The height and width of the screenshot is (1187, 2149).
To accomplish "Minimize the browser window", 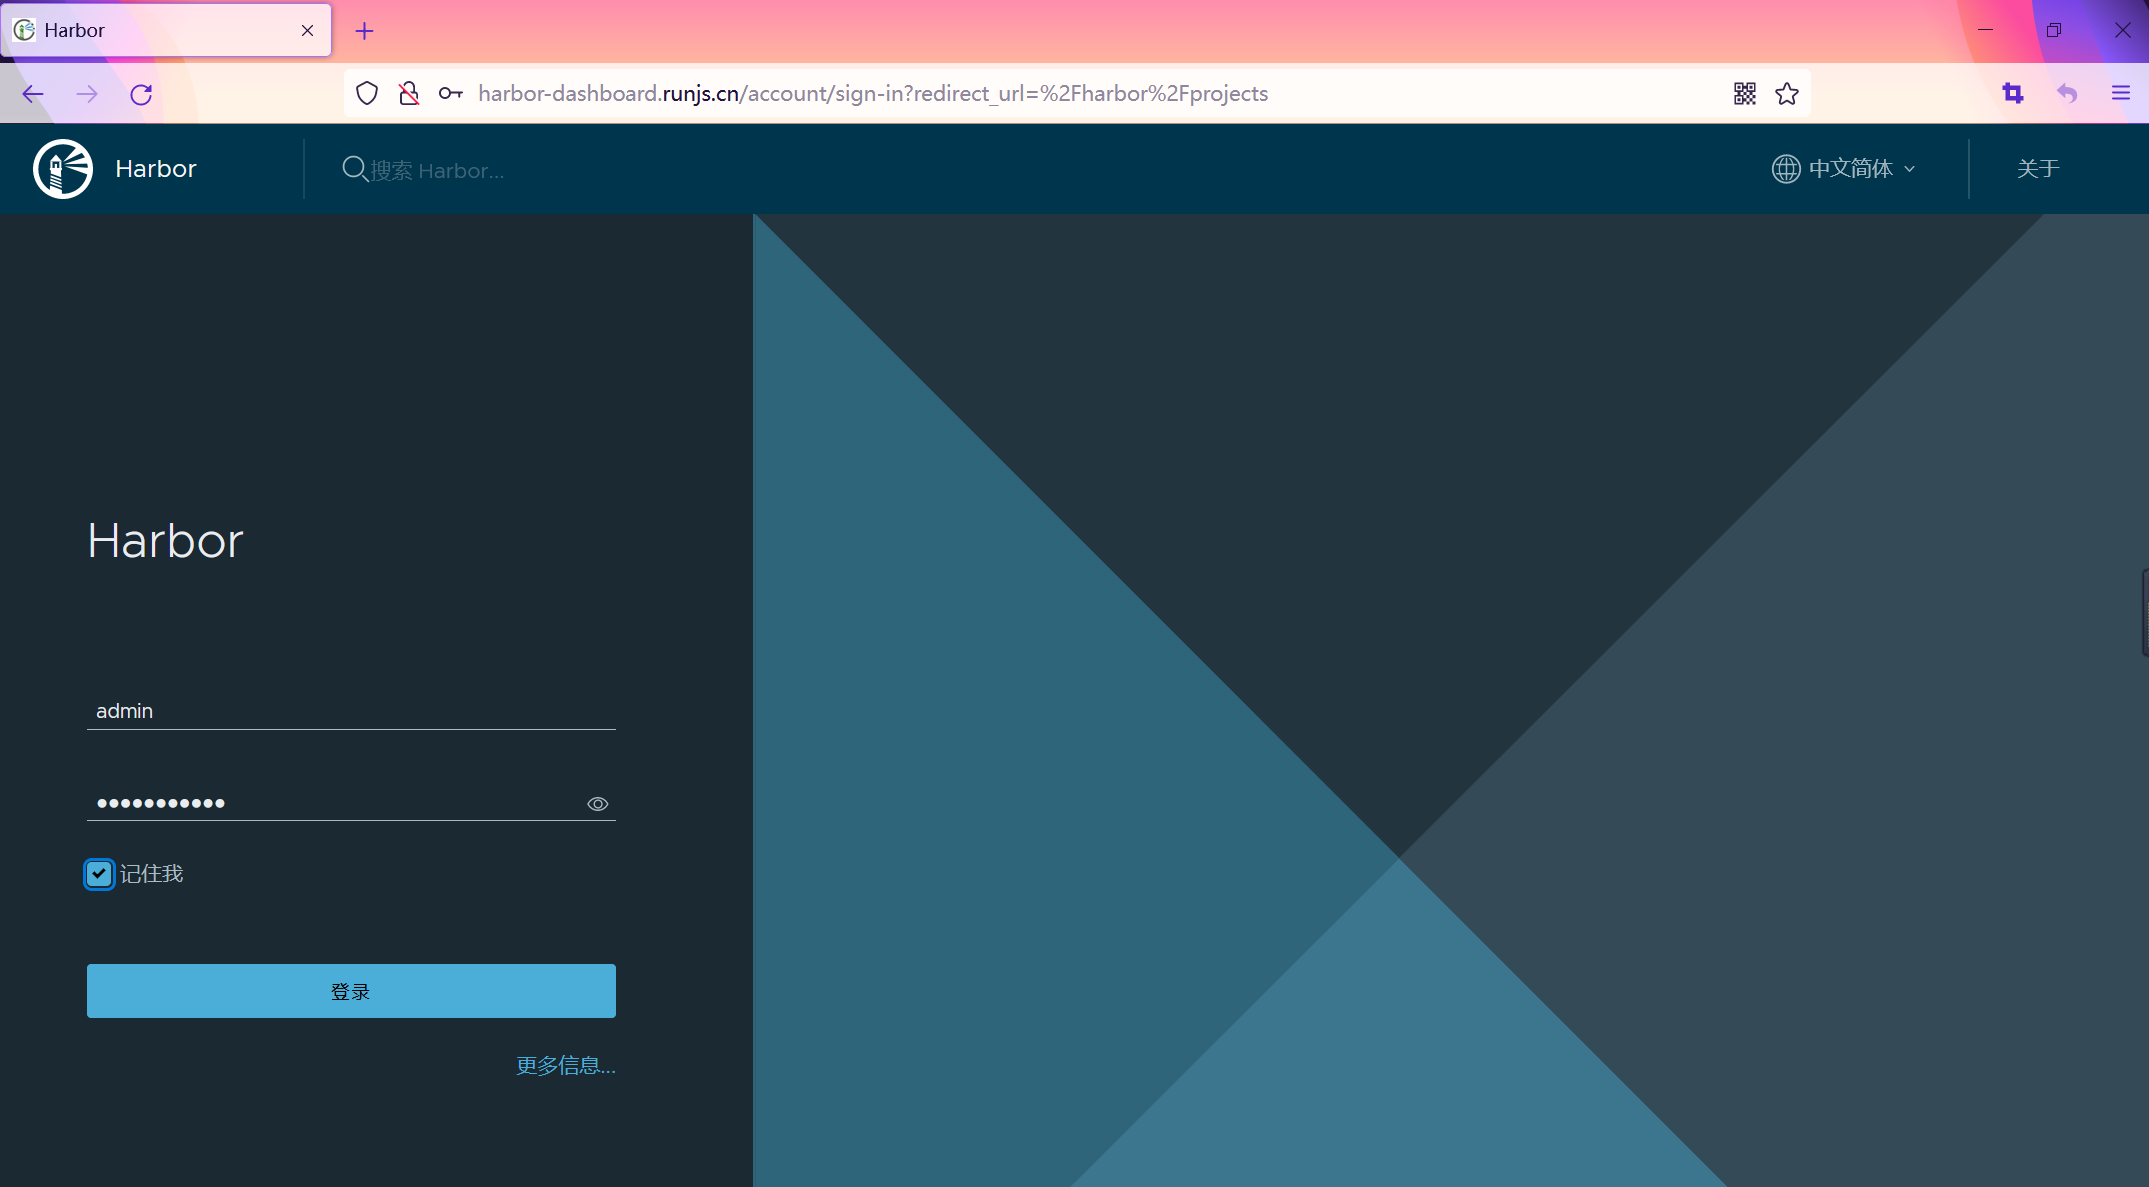I will pyautogui.click(x=1986, y=30).
